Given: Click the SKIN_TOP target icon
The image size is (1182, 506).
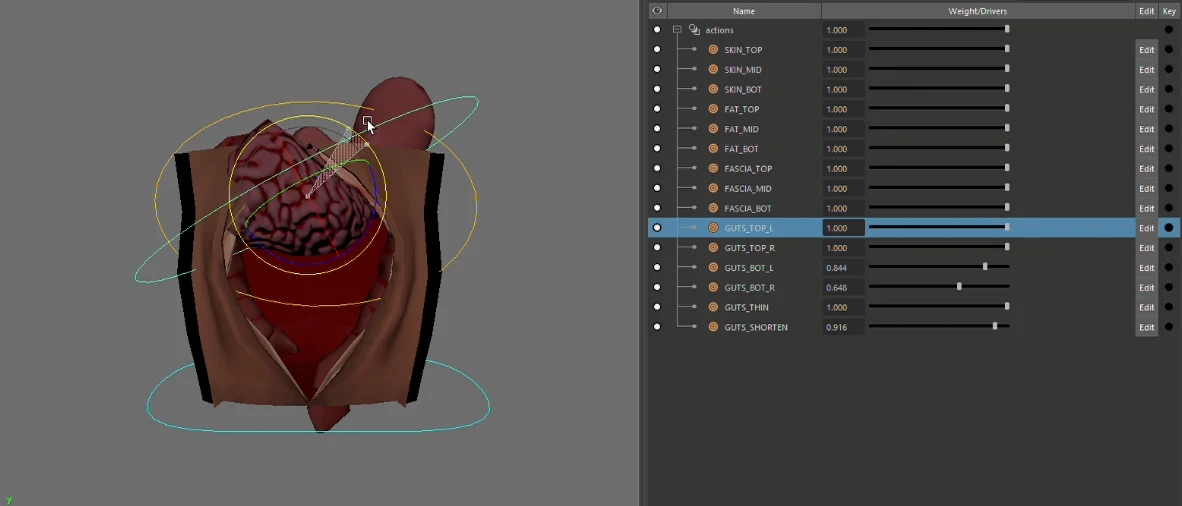Looking at the screenshot, I should pyautogui.click(x=713, y=50).
